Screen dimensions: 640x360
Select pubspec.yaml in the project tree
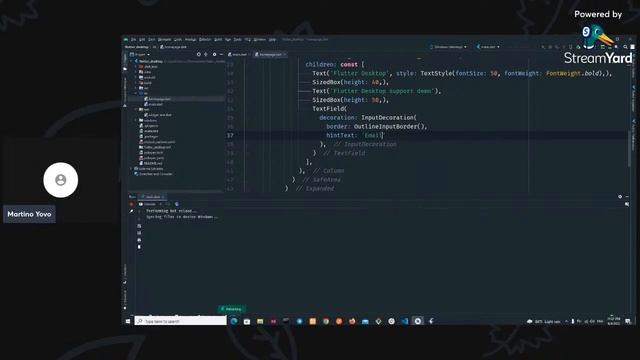[x=151, y=158]
